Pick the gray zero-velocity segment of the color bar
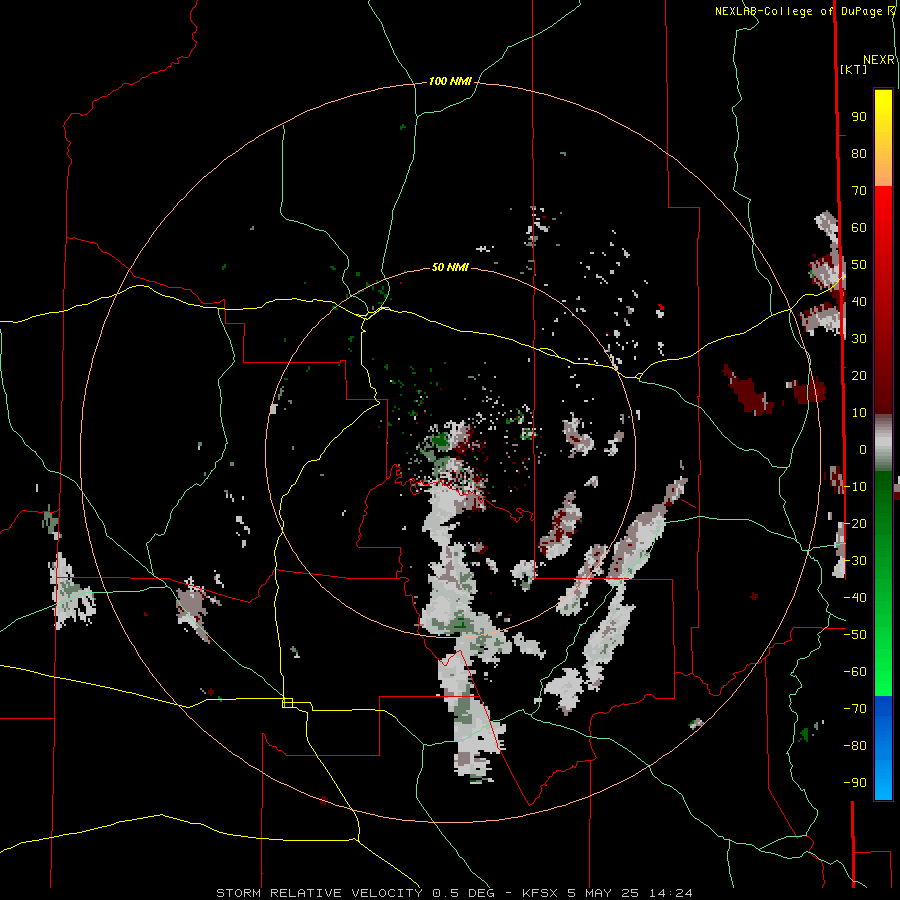 click(x=883, y=443)
